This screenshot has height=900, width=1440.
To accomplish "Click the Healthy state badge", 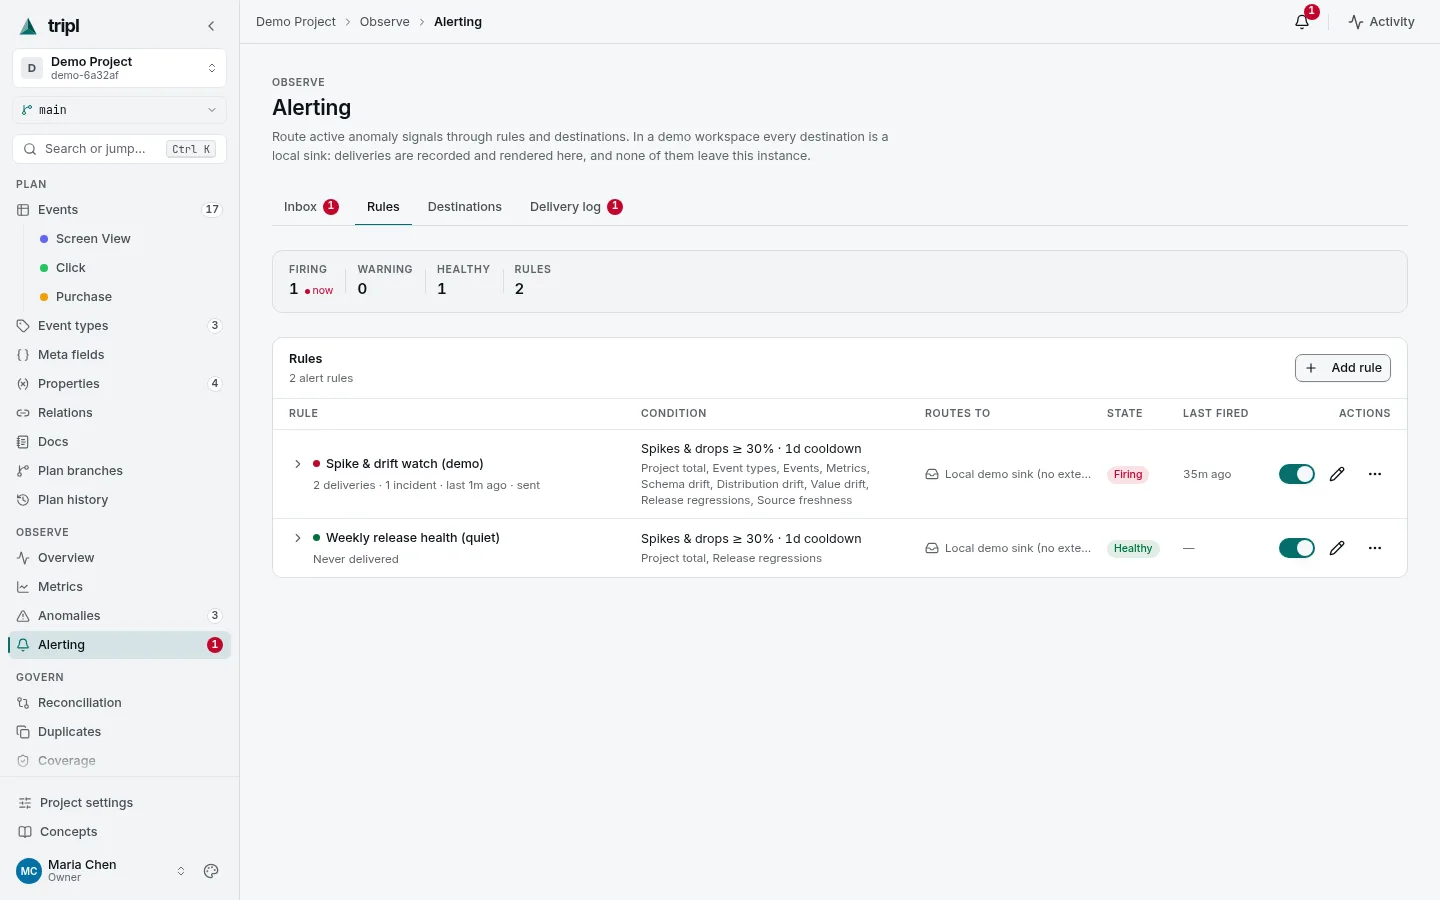I will click(1133, 549).
